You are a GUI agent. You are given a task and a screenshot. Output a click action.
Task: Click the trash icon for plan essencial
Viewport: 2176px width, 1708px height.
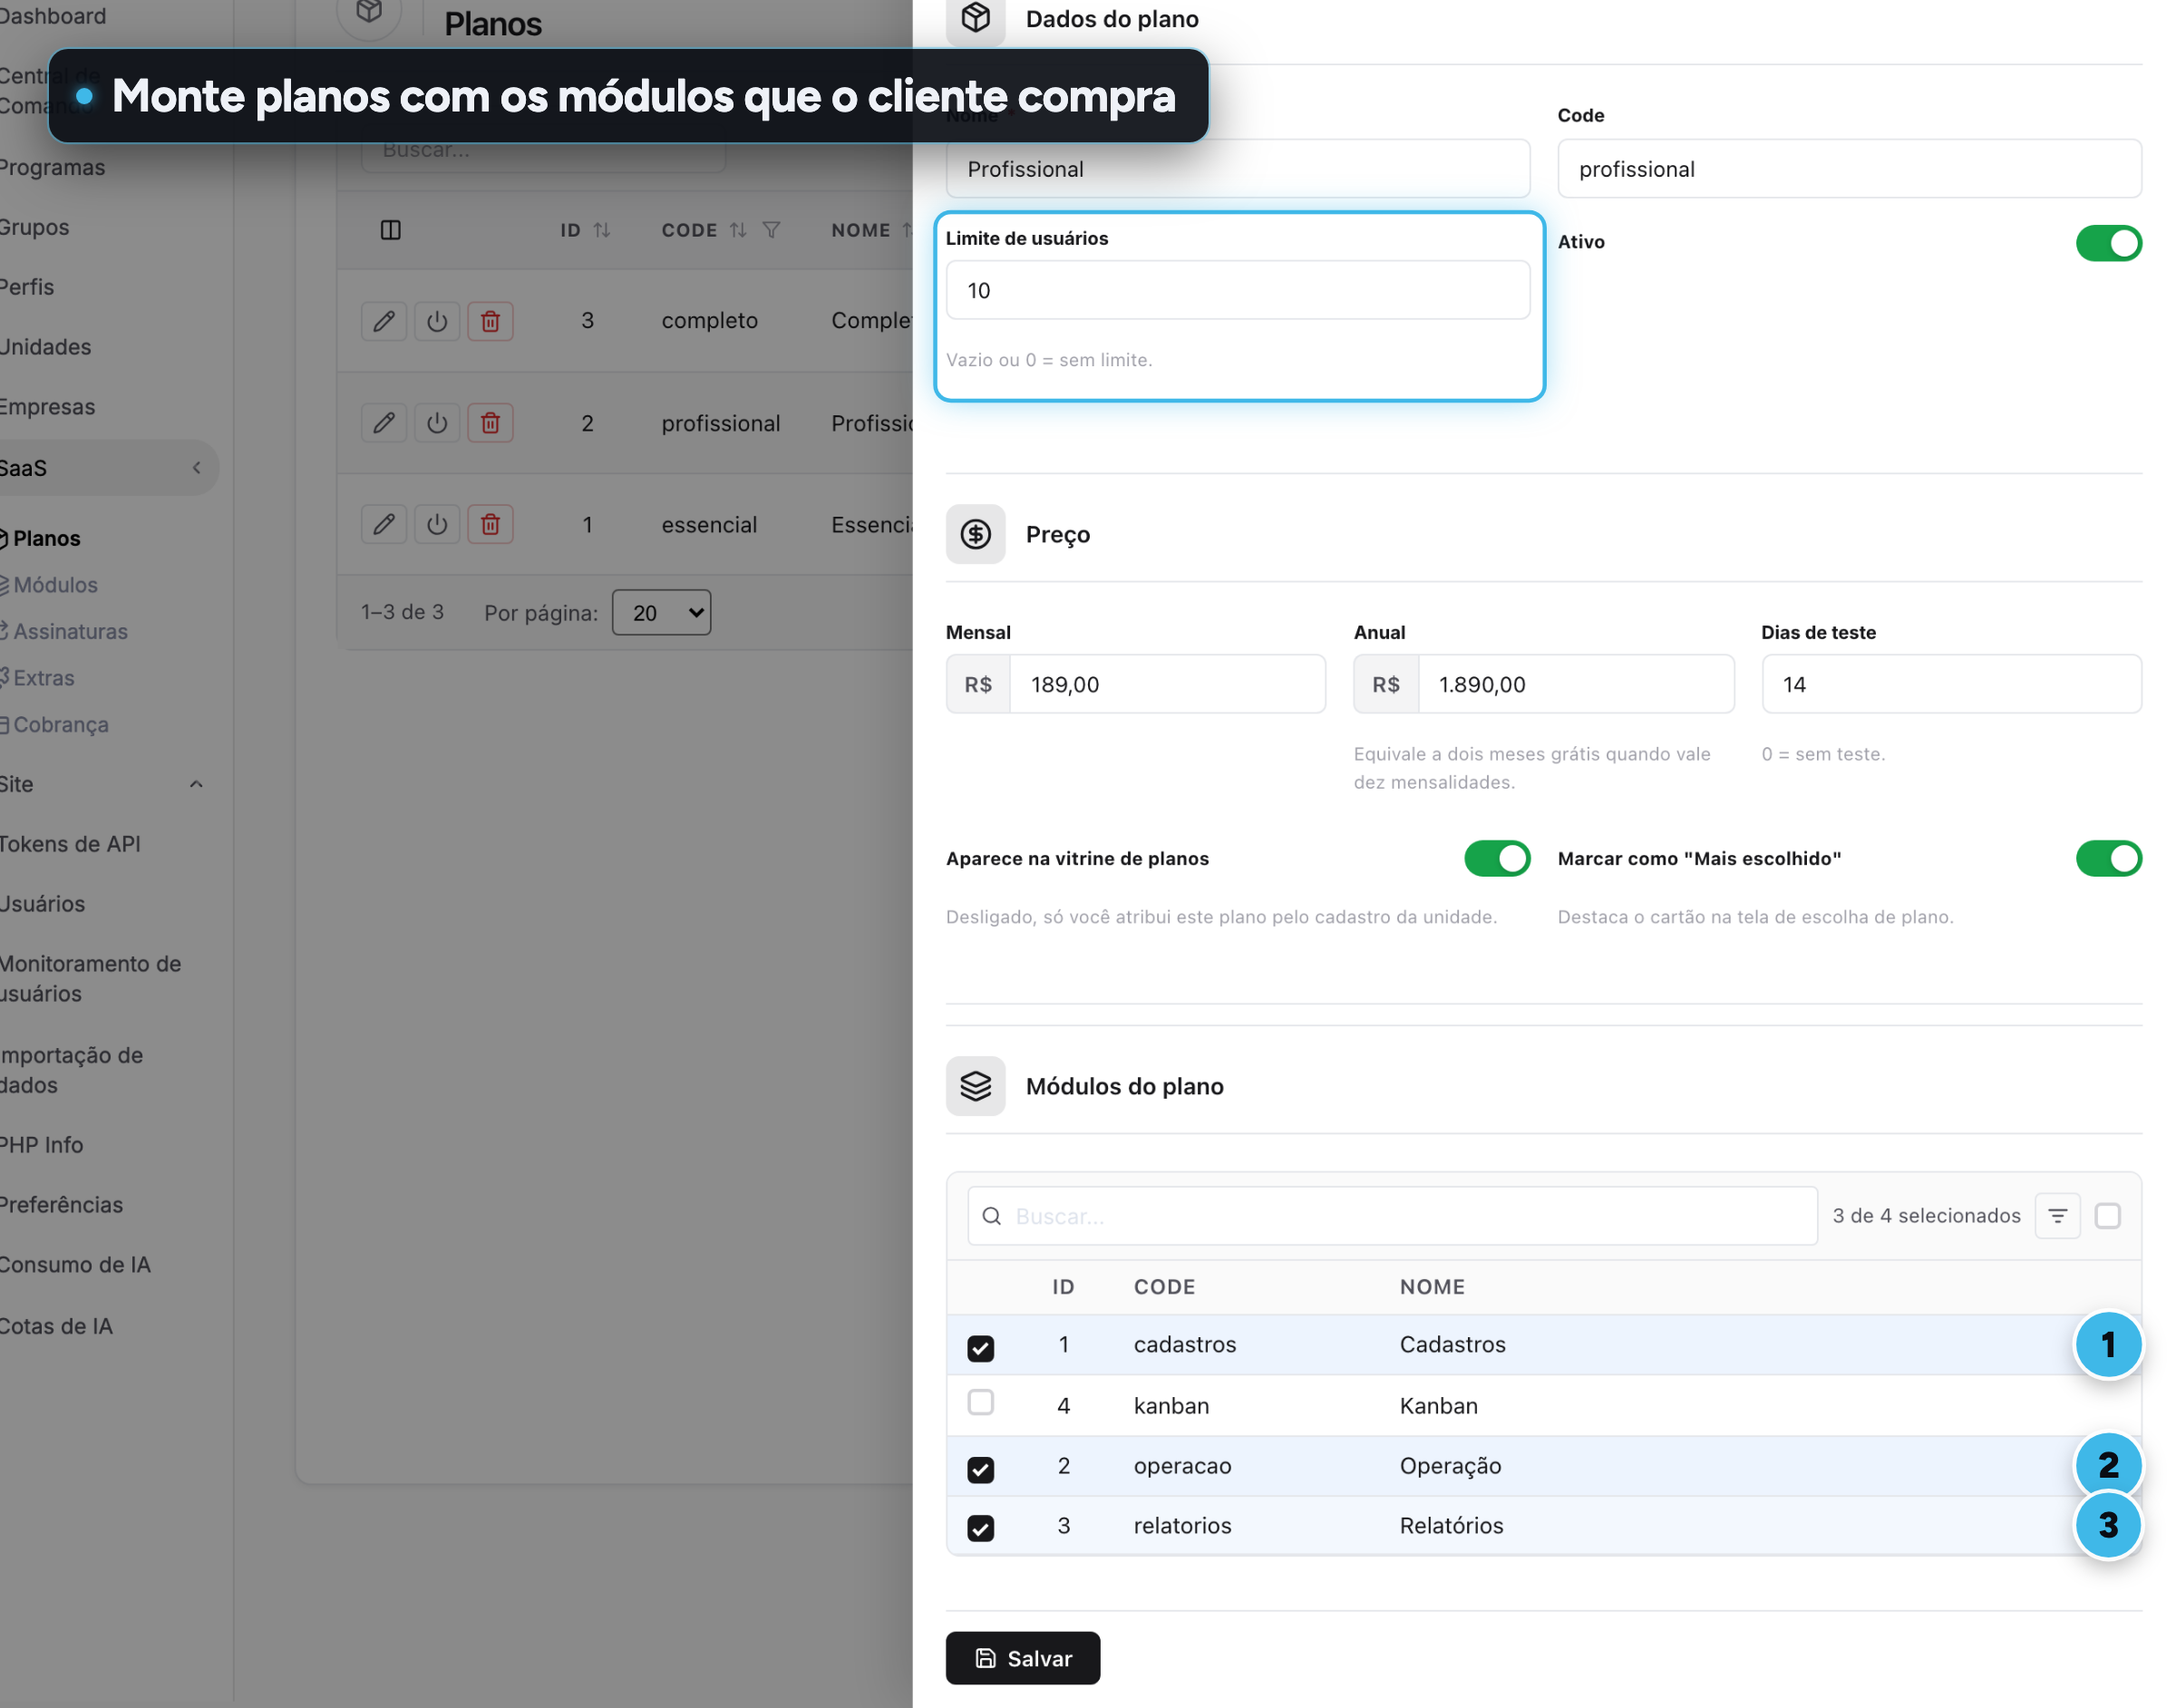(x=490, y=524)
